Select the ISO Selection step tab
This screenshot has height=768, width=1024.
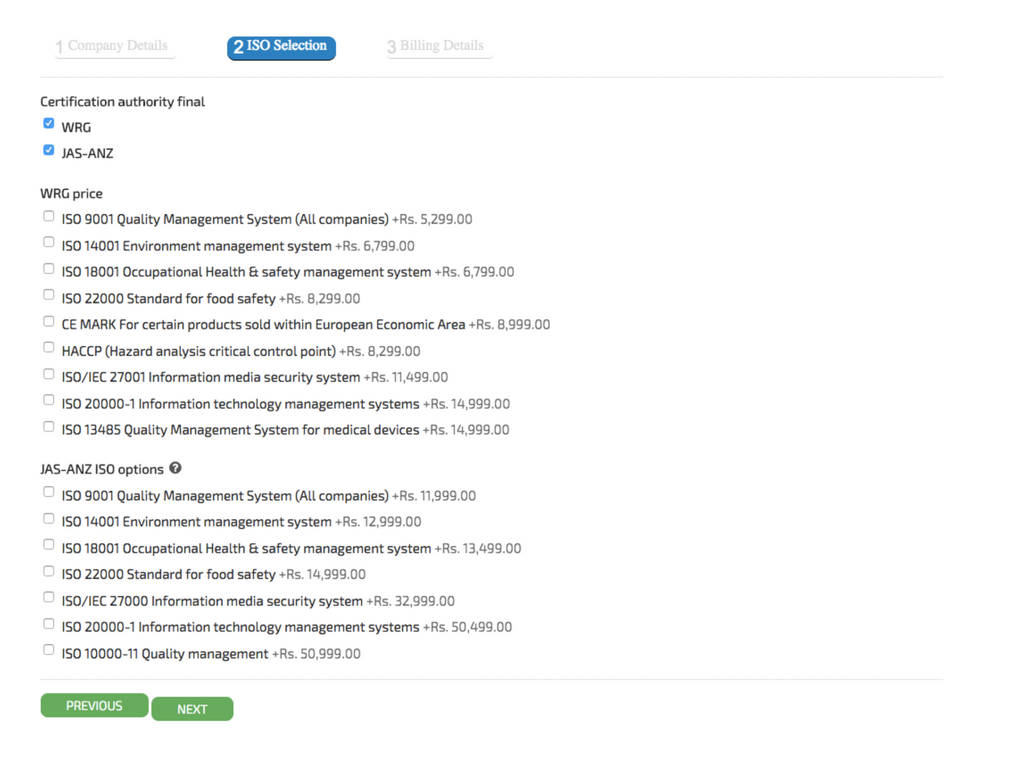coord(281,47)
